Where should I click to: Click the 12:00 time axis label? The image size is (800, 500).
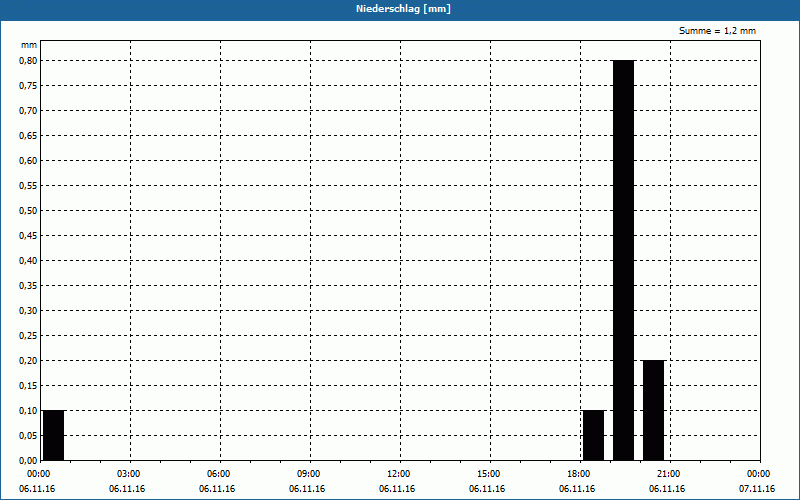click(398, 474)
